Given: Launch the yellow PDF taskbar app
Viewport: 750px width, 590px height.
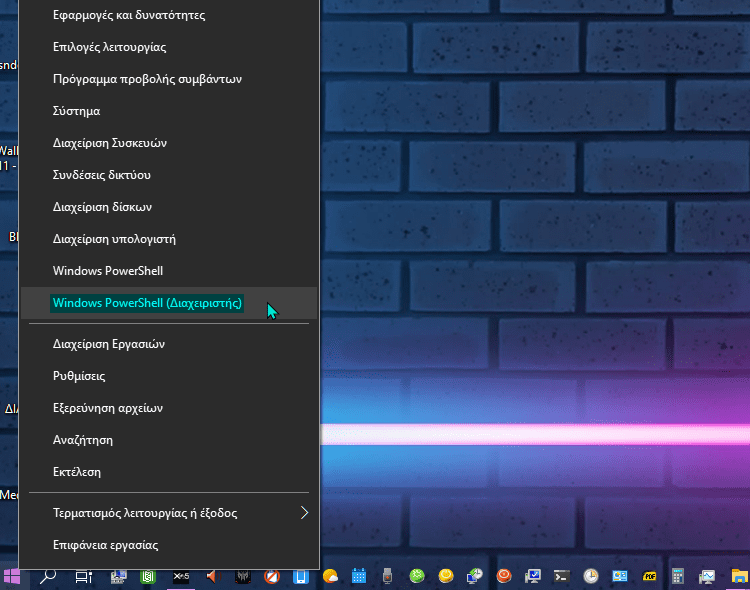Looking at the screenshot, I should (x=649, y=576).
